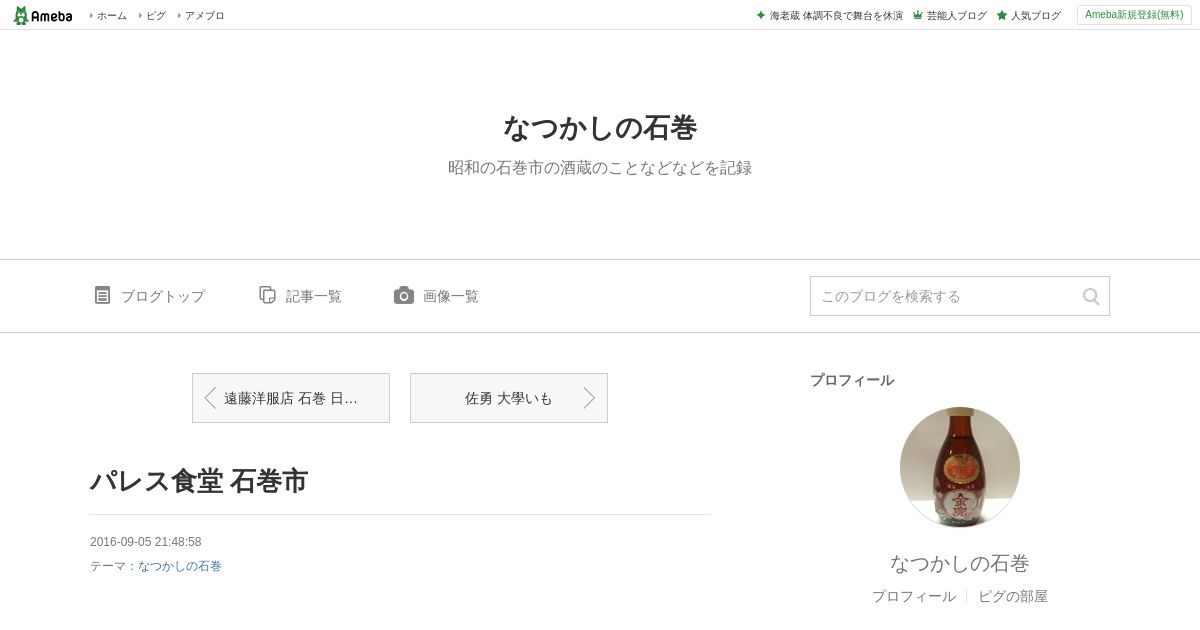Screen dimensions: 1200x630
Task: Go to next post 佐勇 大學いも
Action: coord(509,398)
